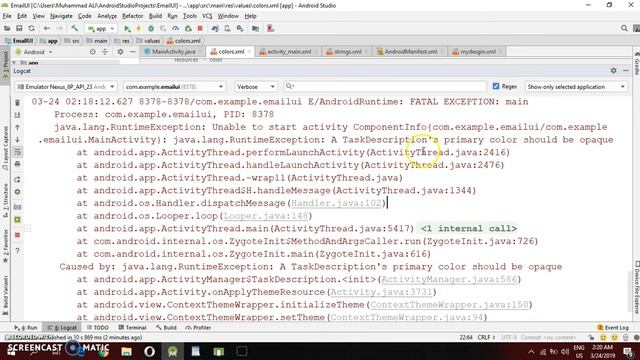
Task: Open the SDK Manager toolbar icon
Action: pos(240,29)
